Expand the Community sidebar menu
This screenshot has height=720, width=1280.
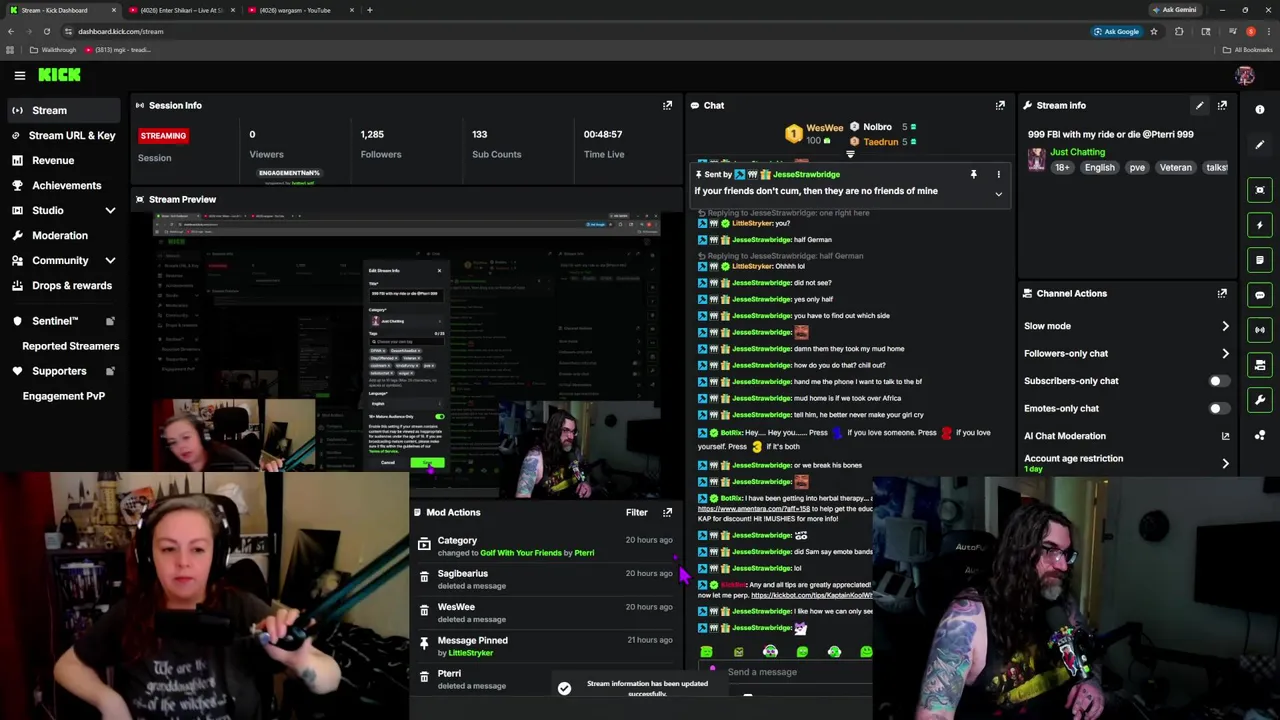[110, 260]
